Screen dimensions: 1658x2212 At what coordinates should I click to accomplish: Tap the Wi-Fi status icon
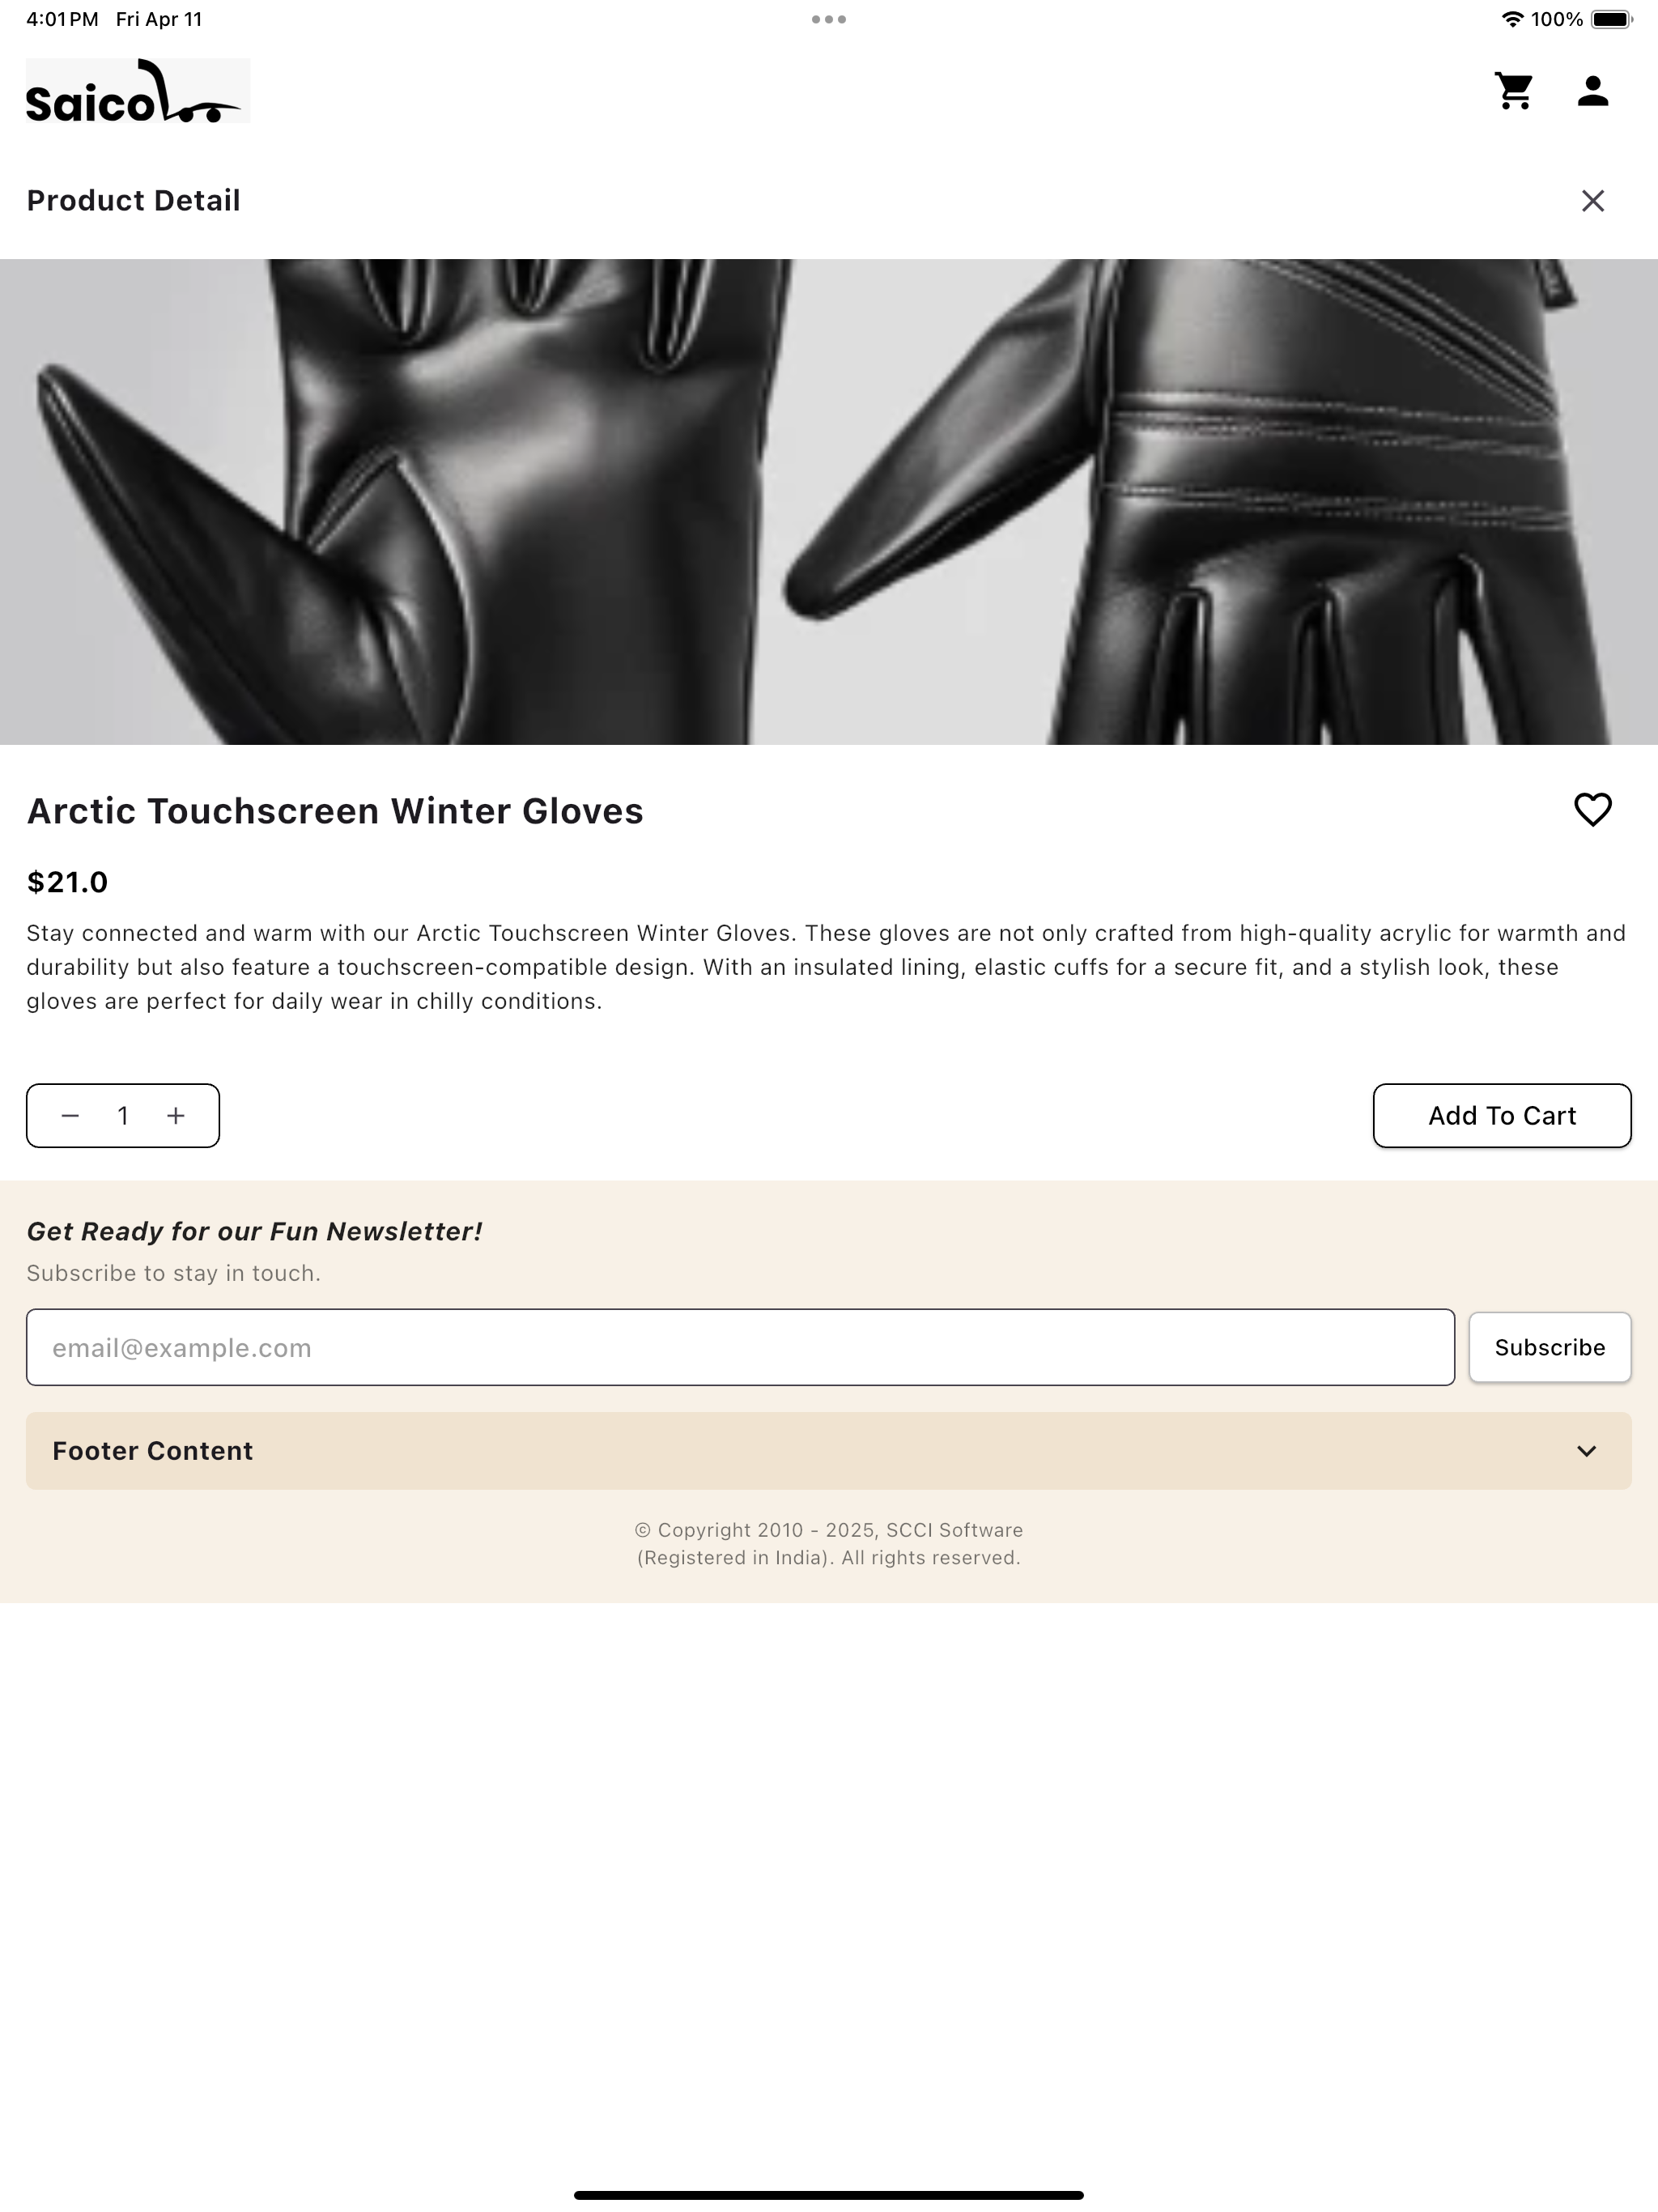[1512, 19]
